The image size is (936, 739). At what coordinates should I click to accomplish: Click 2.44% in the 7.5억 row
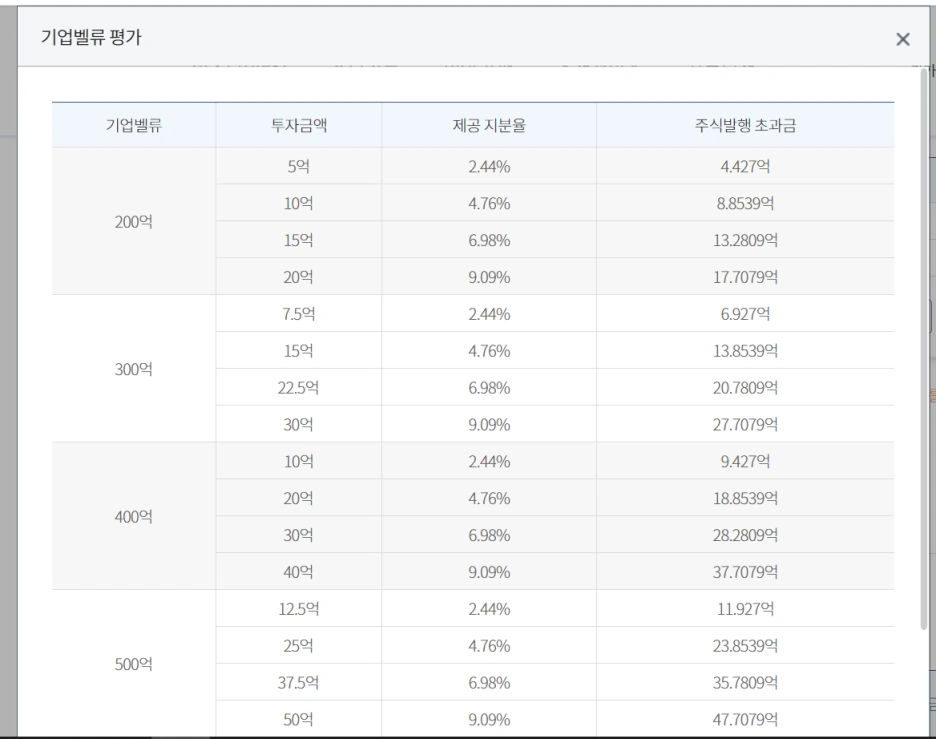click(x=489, y=313)
